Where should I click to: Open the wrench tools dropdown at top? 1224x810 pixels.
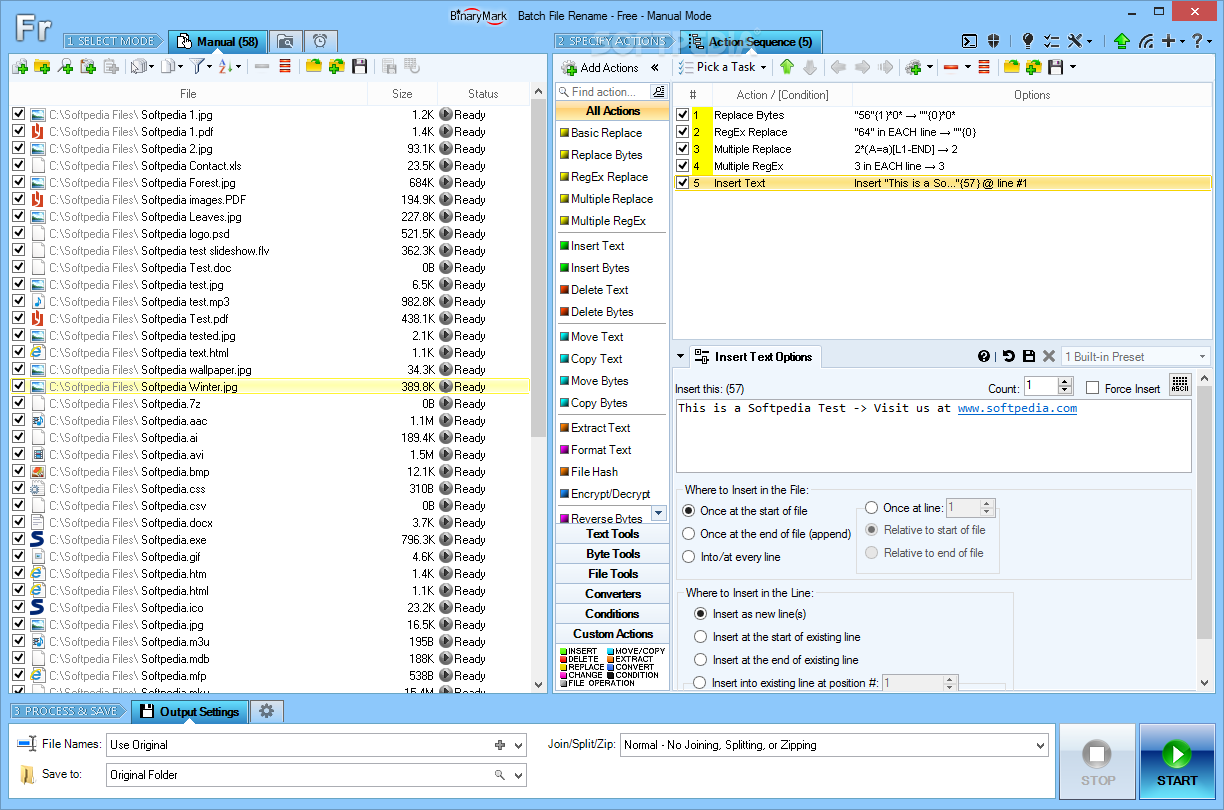(1080, 41)
